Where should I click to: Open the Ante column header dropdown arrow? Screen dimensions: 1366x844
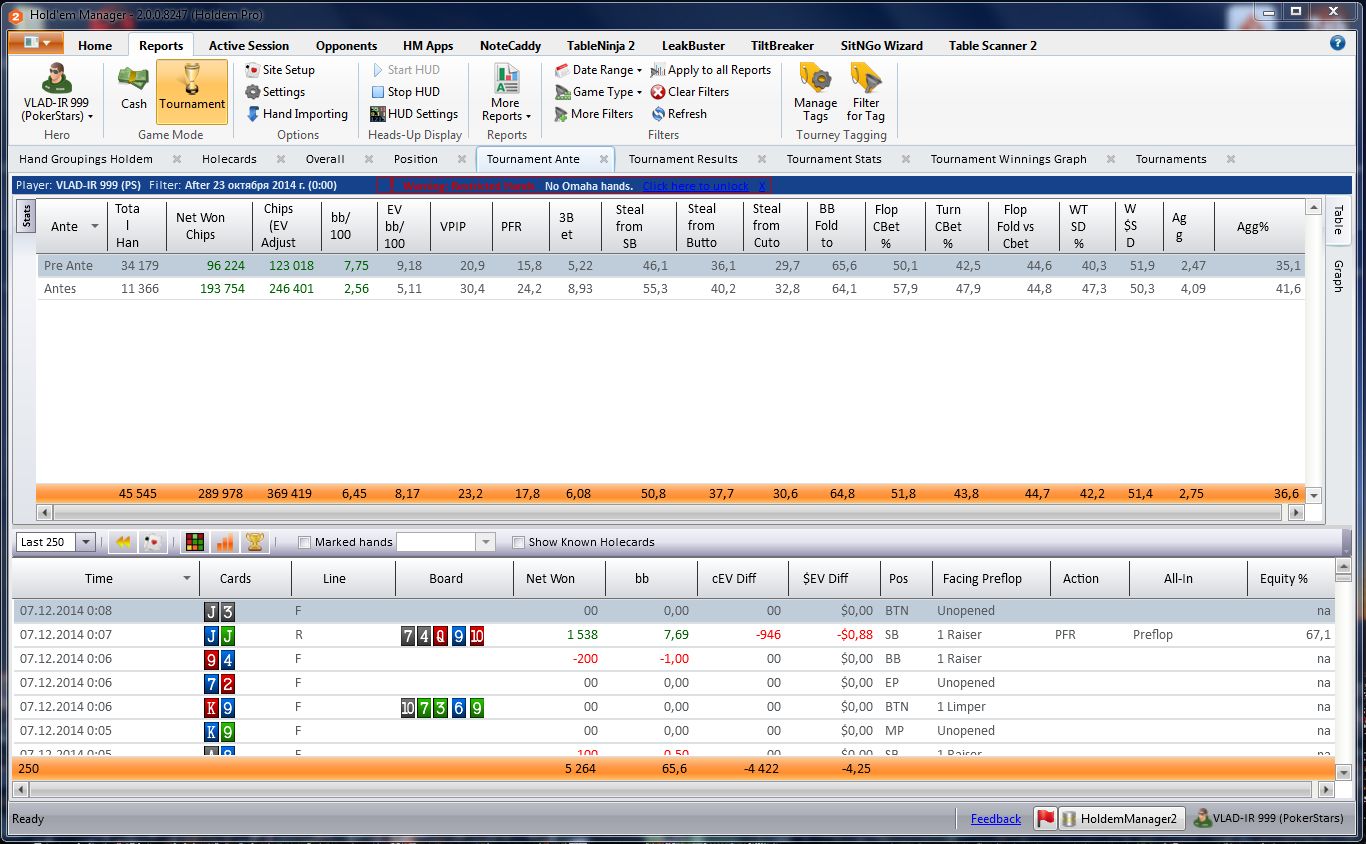(x=95, y=226)
